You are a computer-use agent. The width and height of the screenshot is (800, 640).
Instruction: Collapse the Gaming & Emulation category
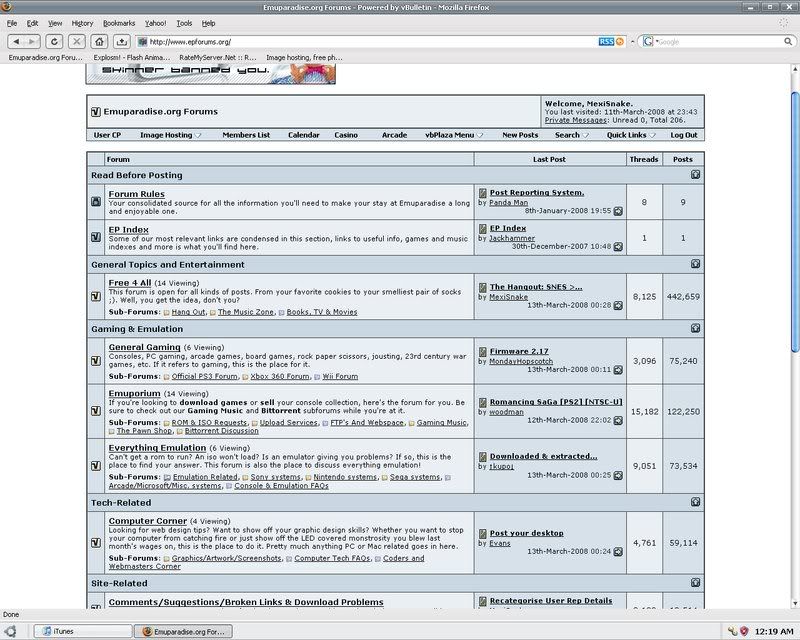(x=695, y=328)
